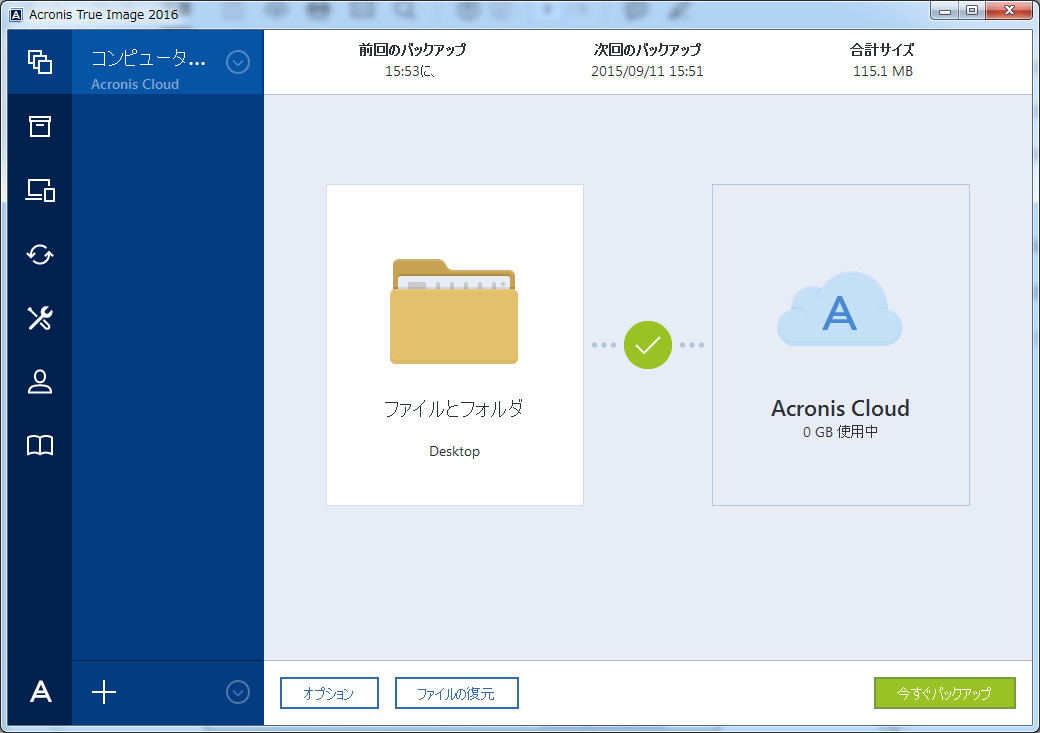This screenshot has height=733, width=1040.
Task: Open the Archive section in the sidebar
Action: tap(39, 126)
